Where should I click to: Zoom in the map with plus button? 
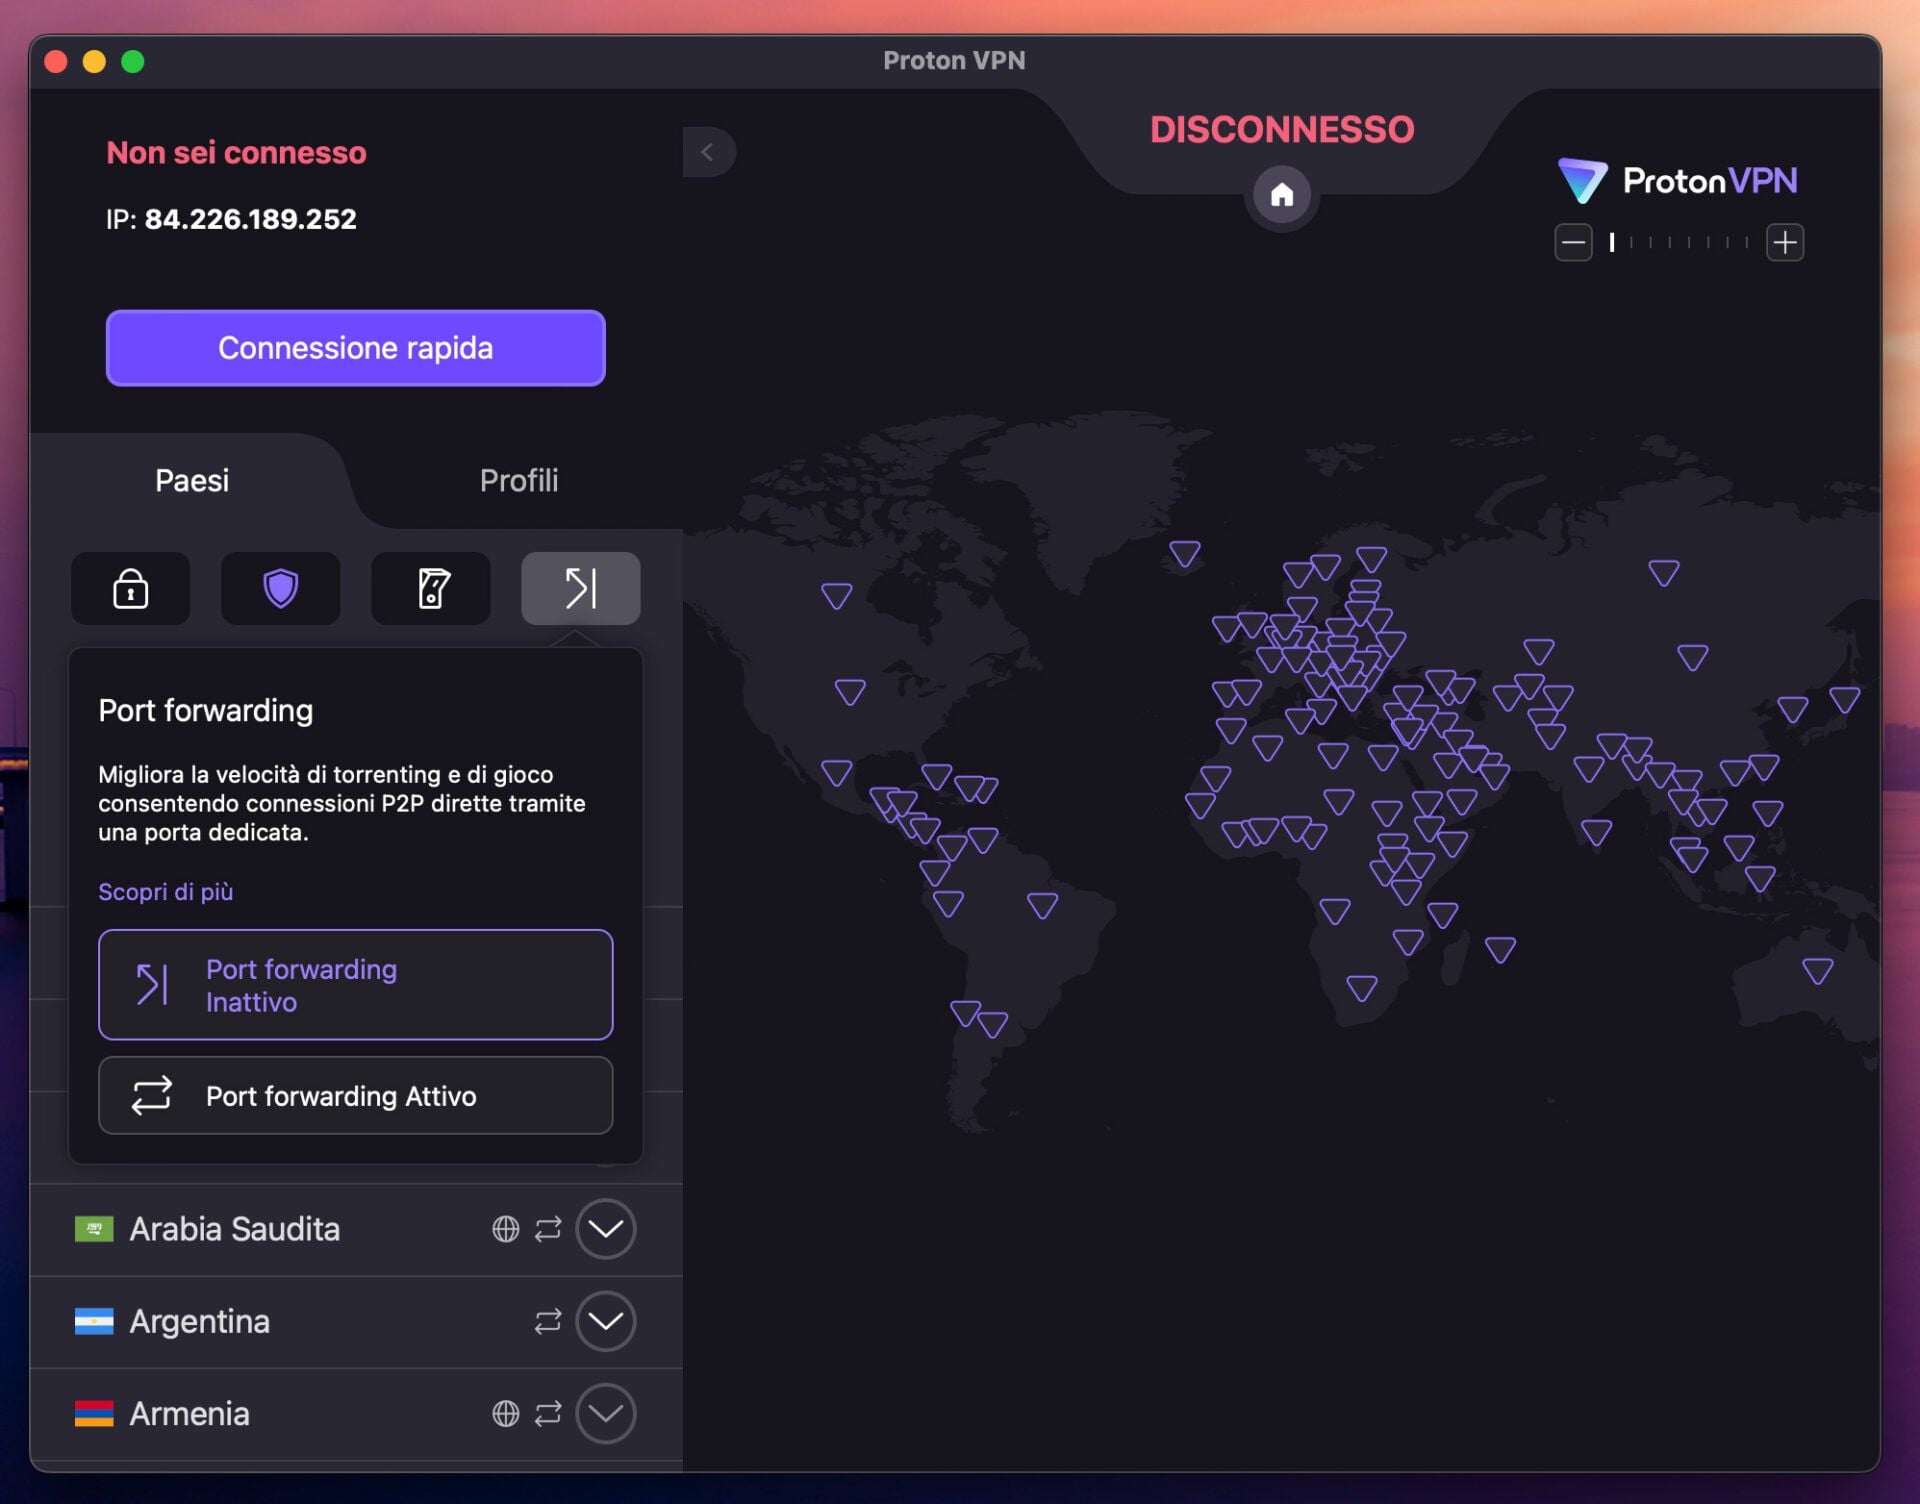(x=1785, y=242)
